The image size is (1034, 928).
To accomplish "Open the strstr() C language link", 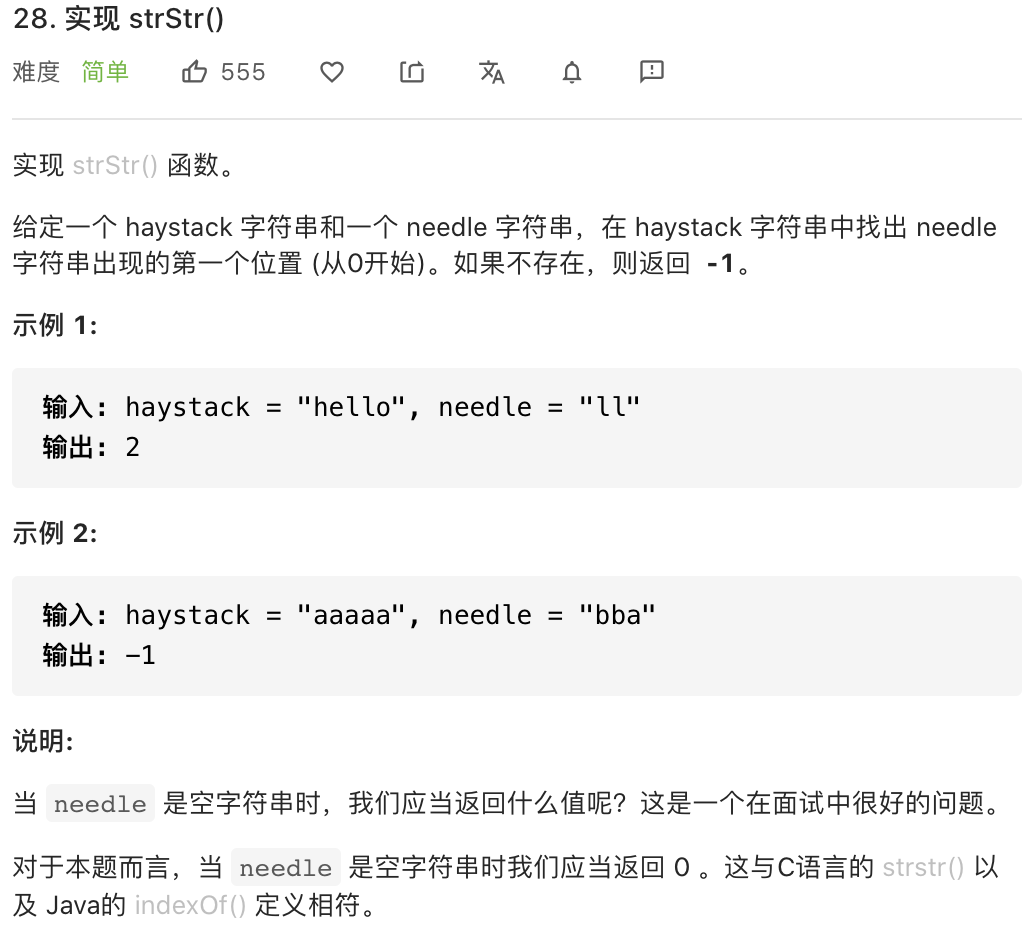I will tap(923, 867).
